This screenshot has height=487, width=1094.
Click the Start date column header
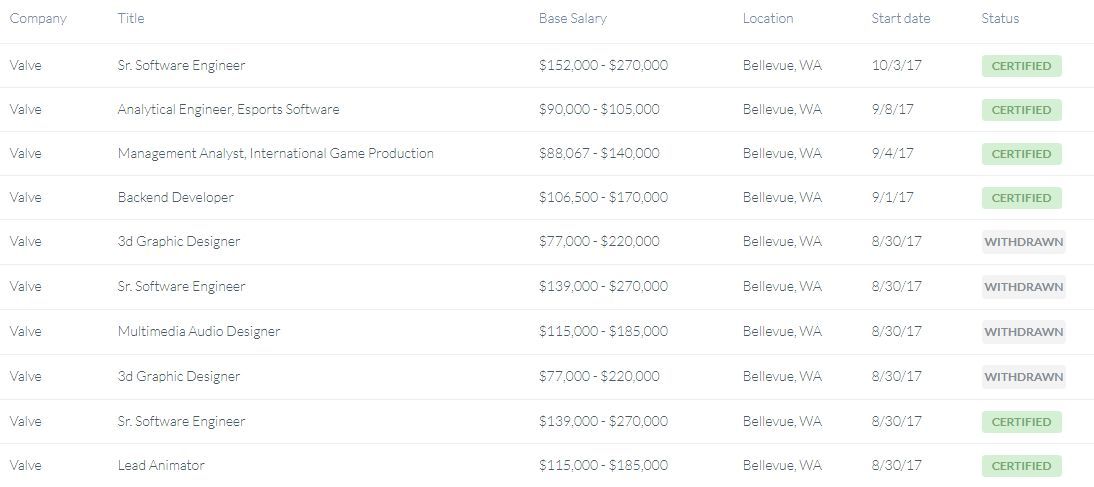click(x=900, y=18)
